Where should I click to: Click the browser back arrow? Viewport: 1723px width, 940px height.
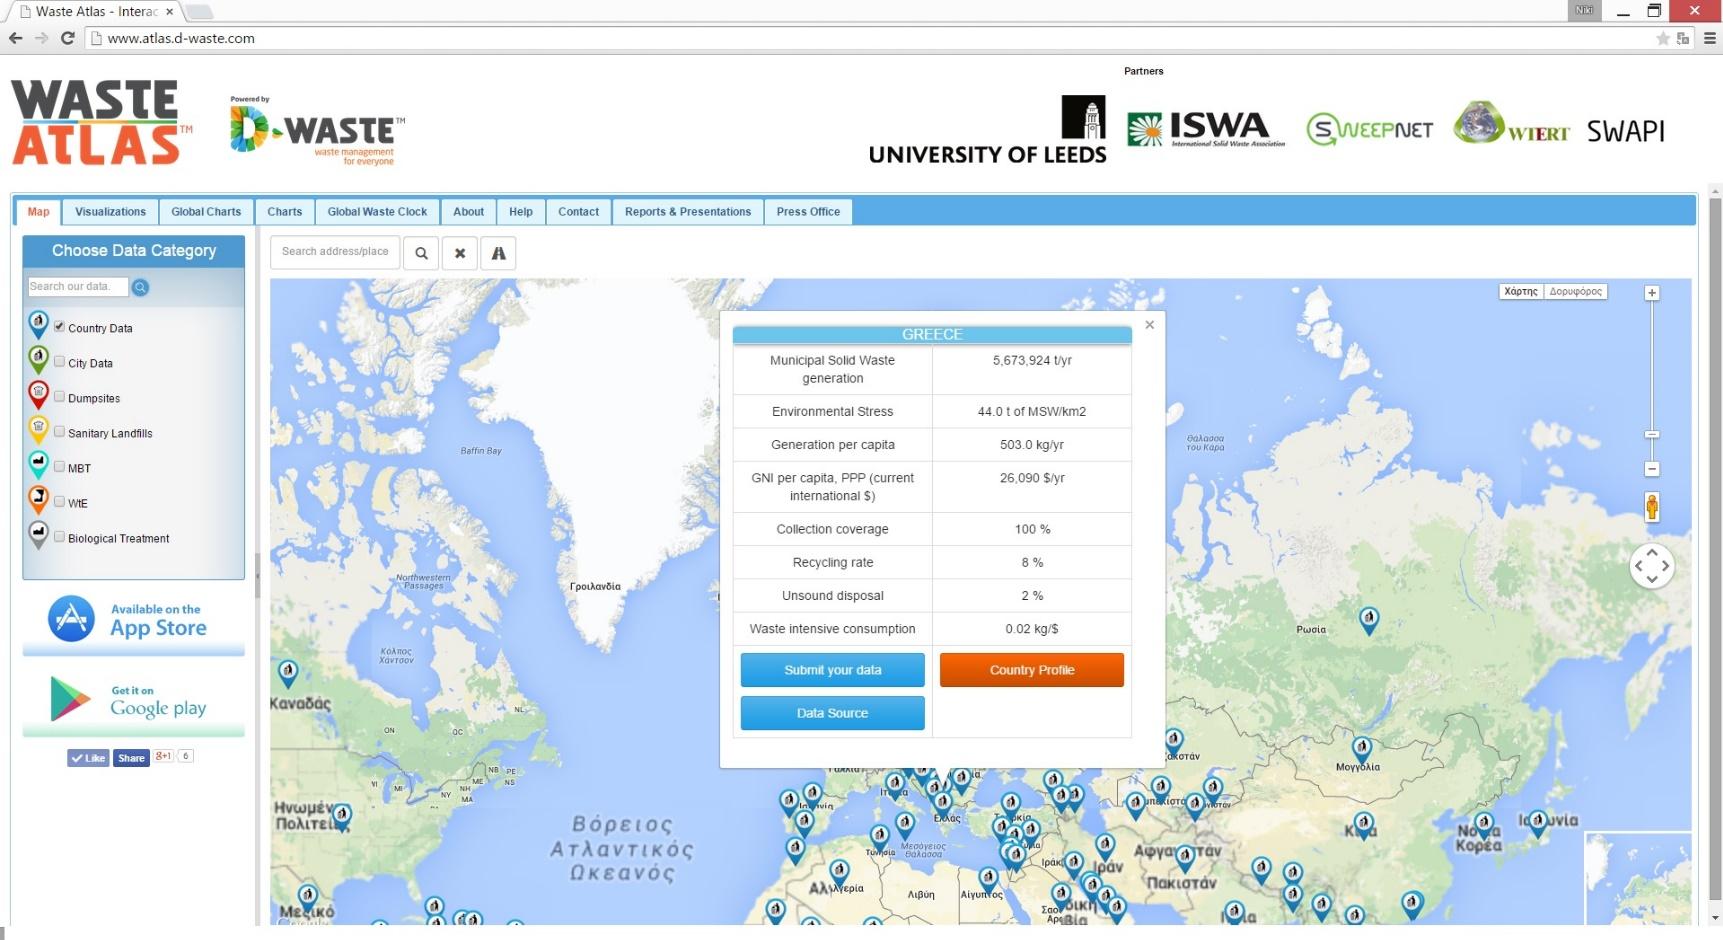click(x=15, y=38)
